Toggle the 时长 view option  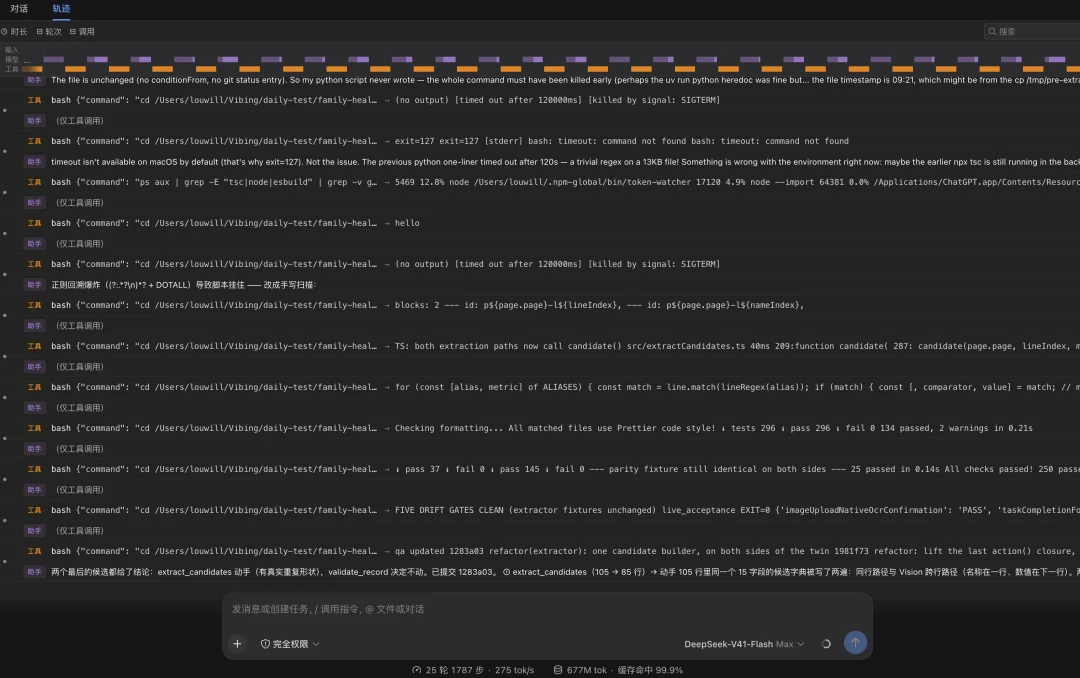coord(14,32)
